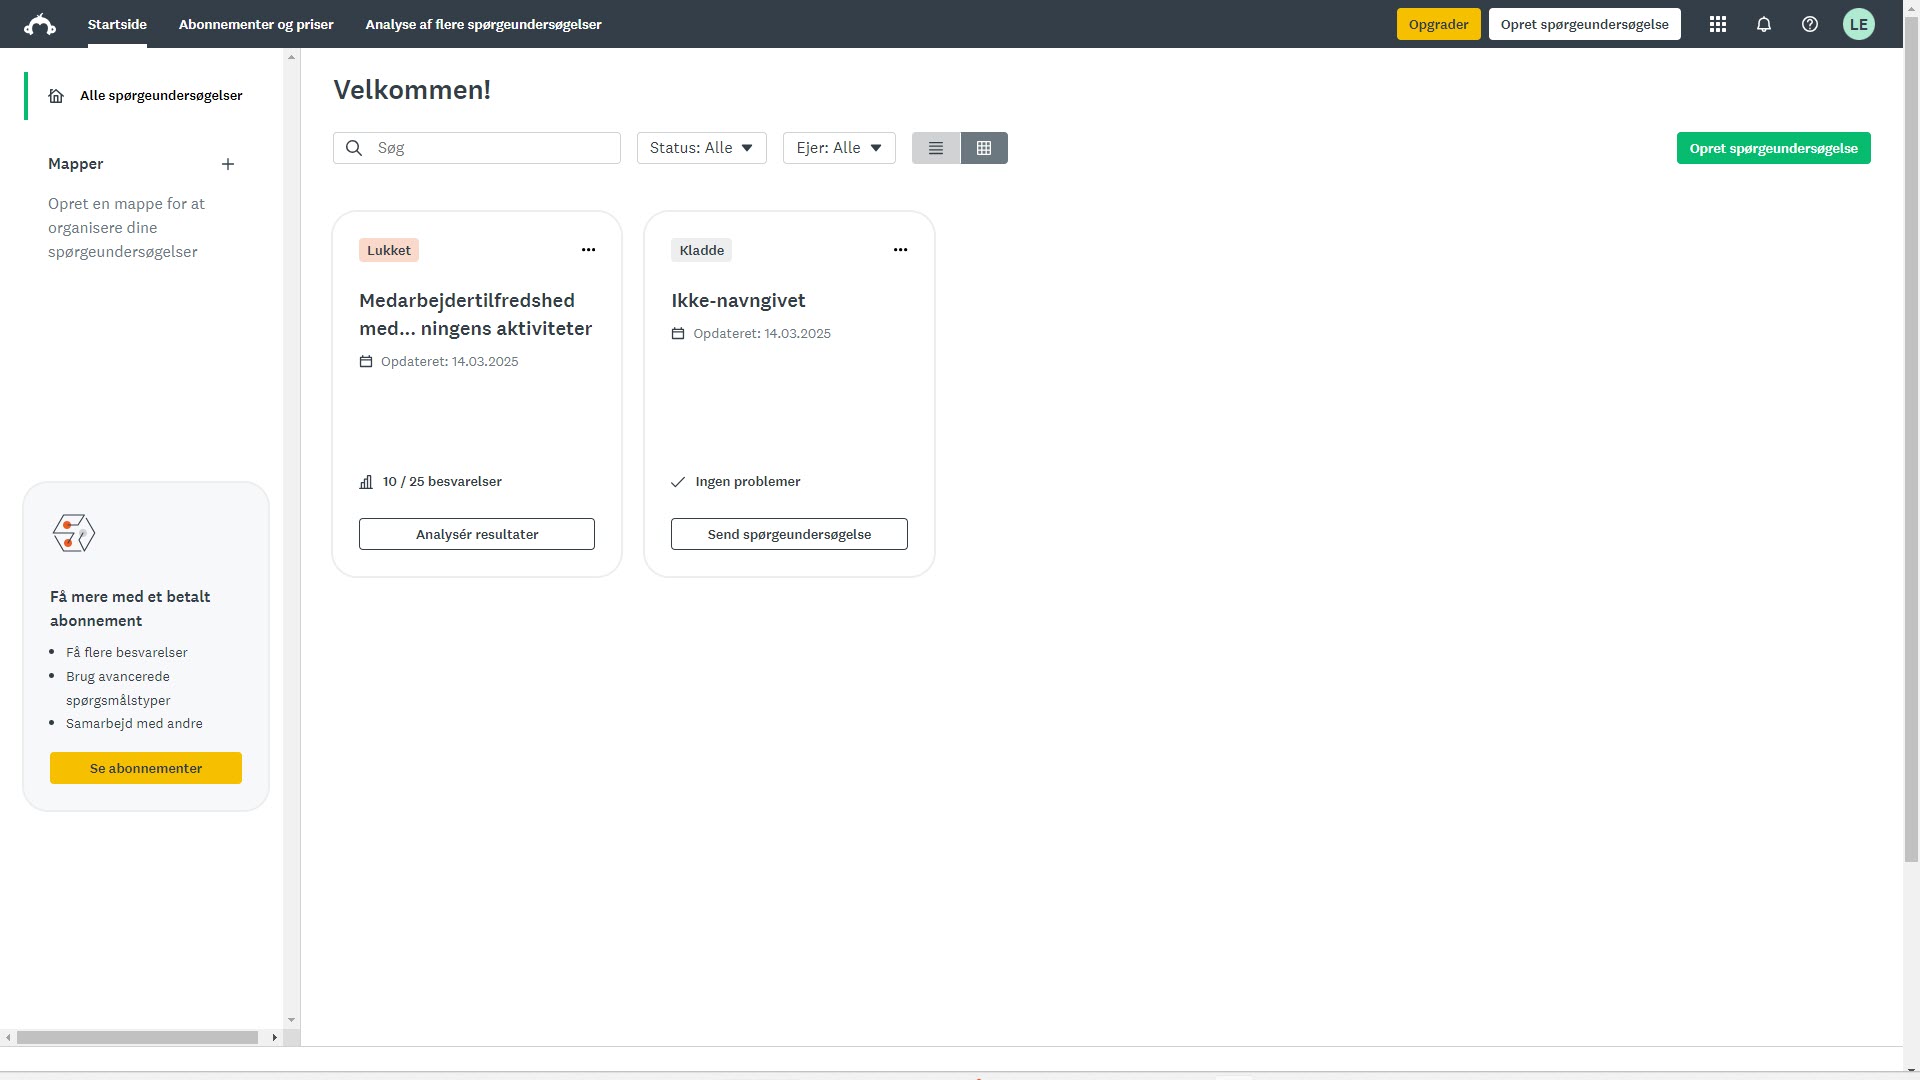Open Analyse af flere spørgeundersøgelser tab
This screenshot has height=1080, width=1920.
[x=483, y=25]
